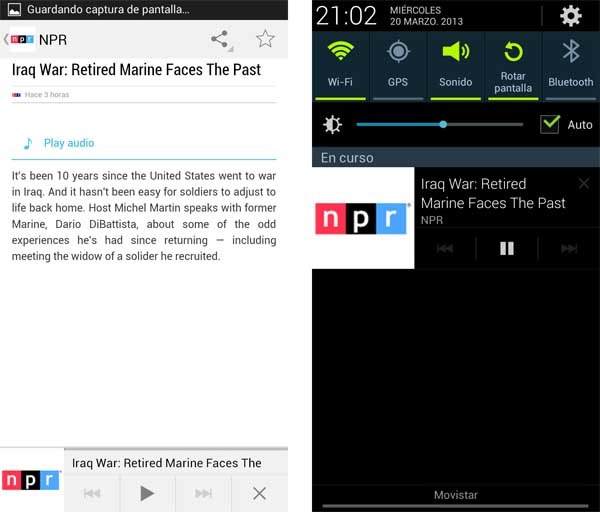
Task: Toggle GPS quick setting
Action: coord(398,65)
